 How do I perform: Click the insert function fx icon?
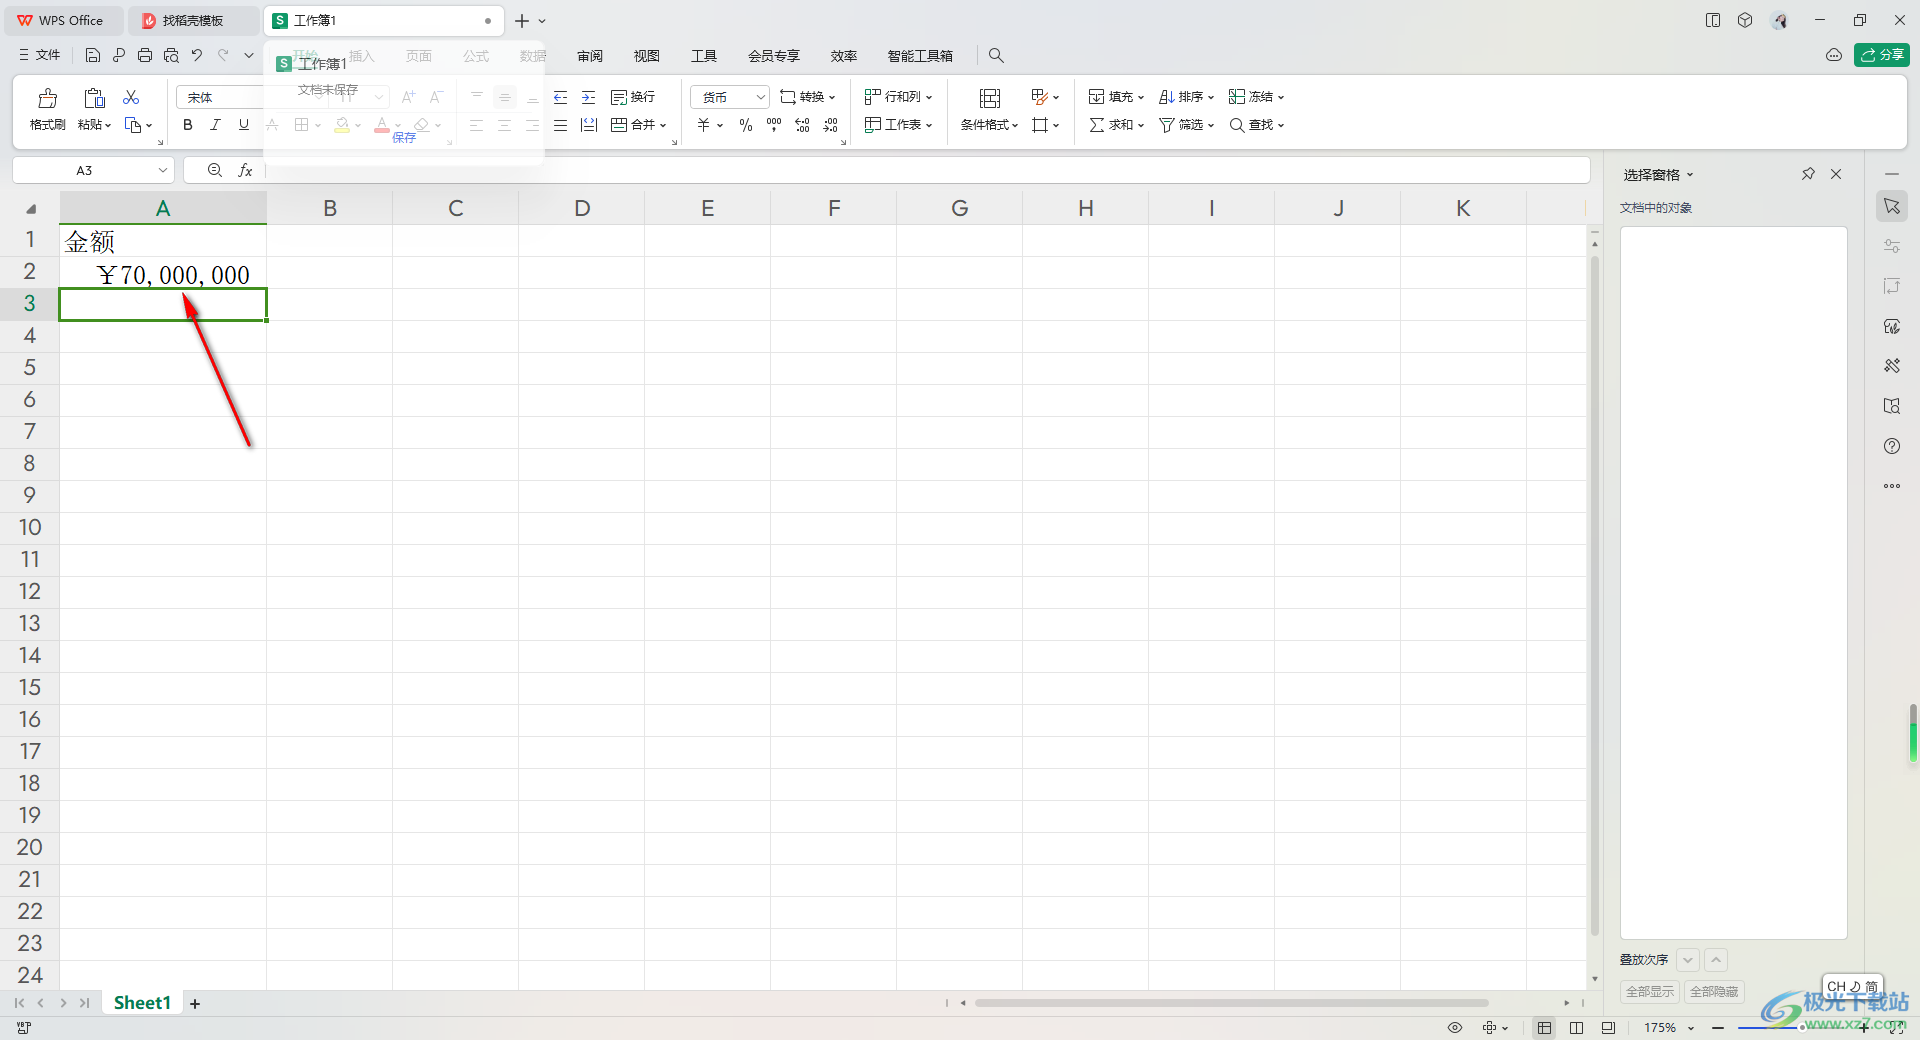[x=245, y=171]
